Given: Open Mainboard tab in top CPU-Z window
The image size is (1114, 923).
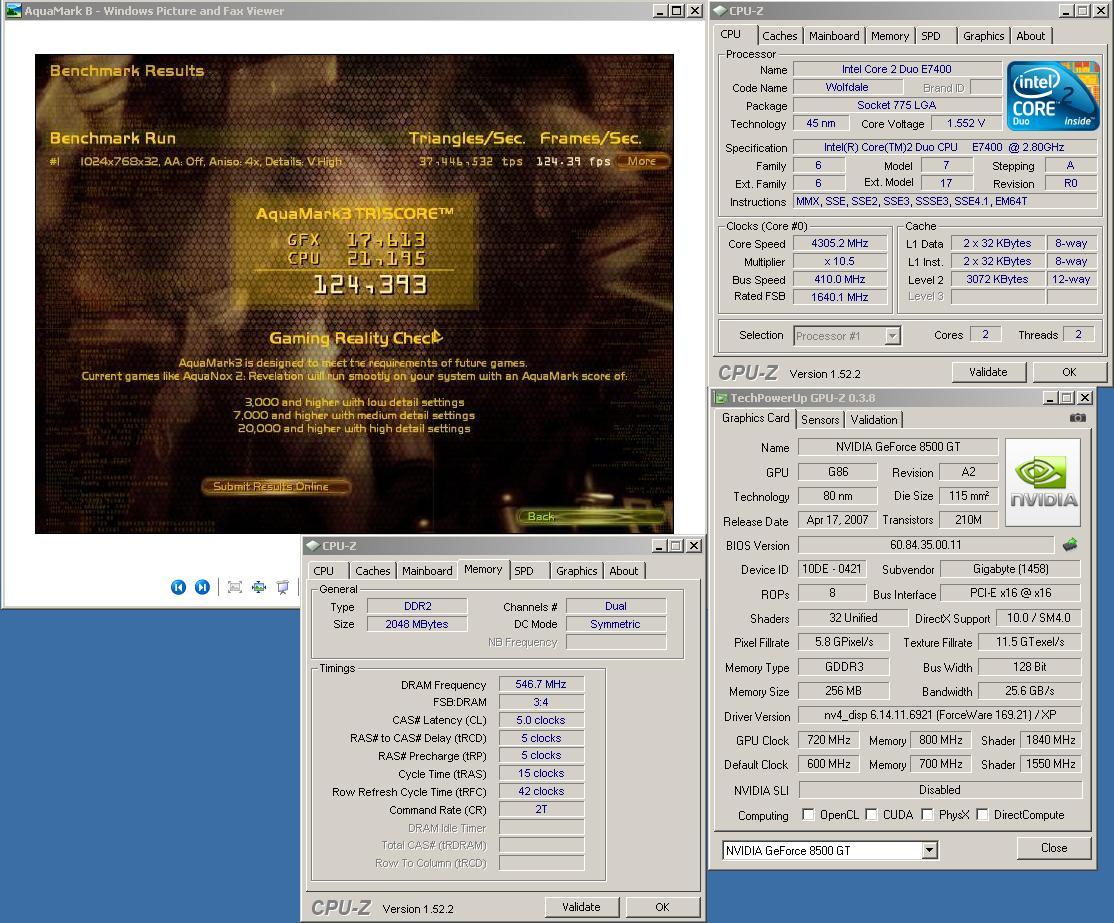Looking at the screenshot, I should pyautogui.click(x=834, y=36).
